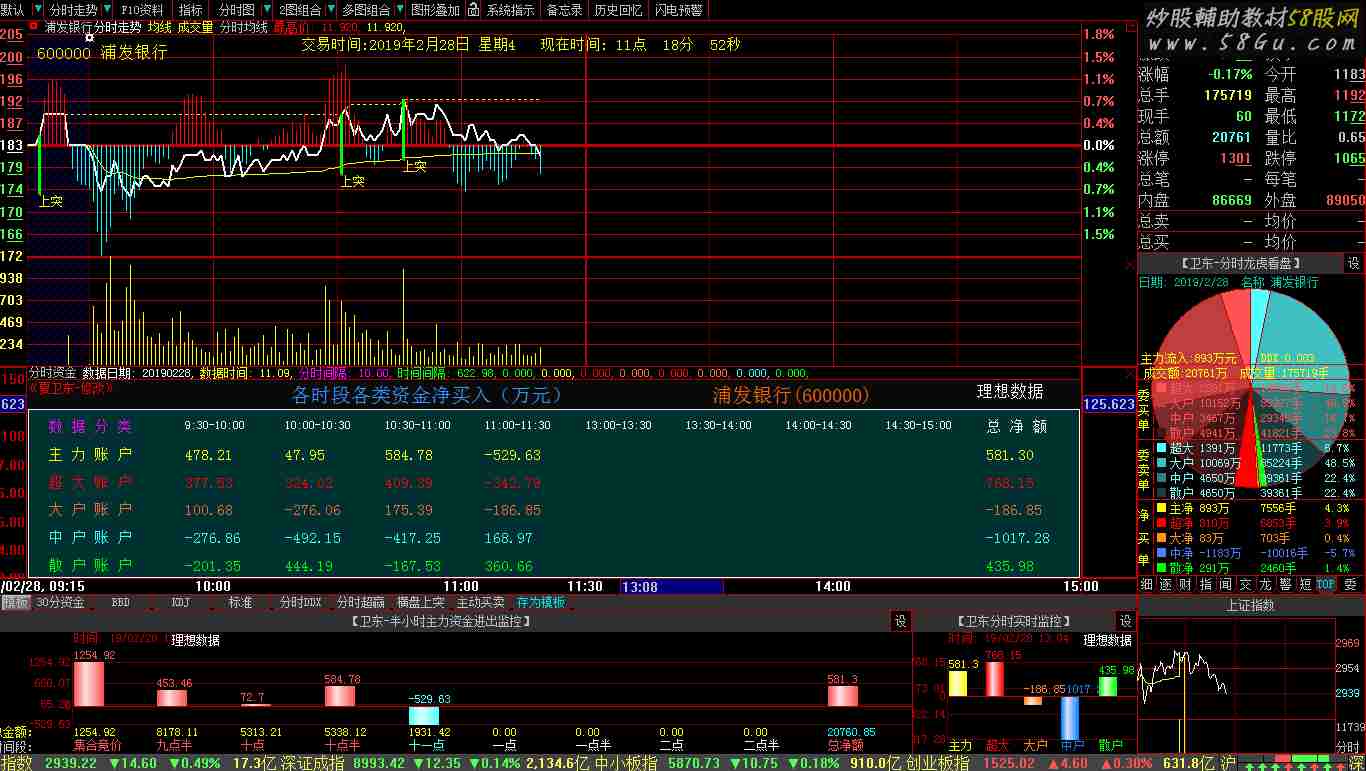Open the 交 trade tab icon
This screenshot has width=1366, height=771.
pyautogui.click(x=1246, y=584)
